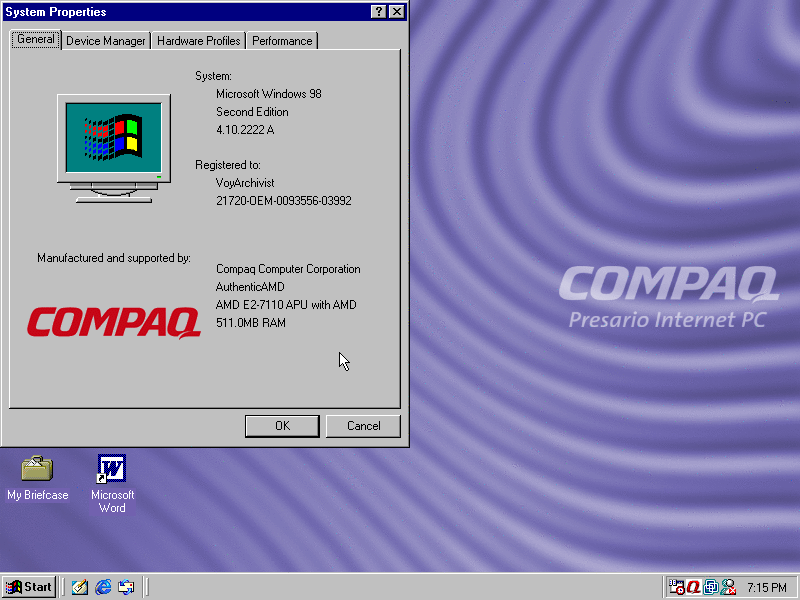Switch to the Device Manager tab
Image resolution: width=800 pixels, height=600 pixels.
[x=105, y=41]
